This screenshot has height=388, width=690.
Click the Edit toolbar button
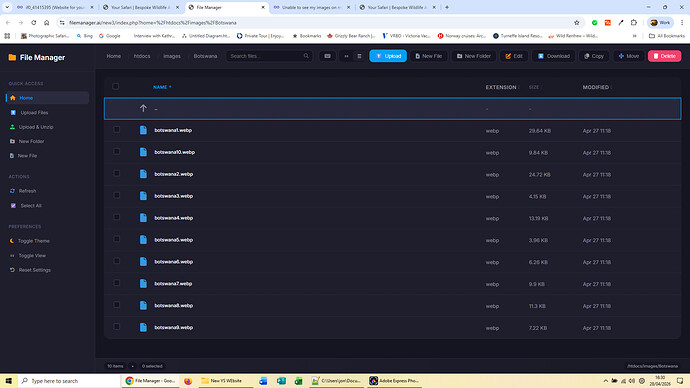(514, 56)
